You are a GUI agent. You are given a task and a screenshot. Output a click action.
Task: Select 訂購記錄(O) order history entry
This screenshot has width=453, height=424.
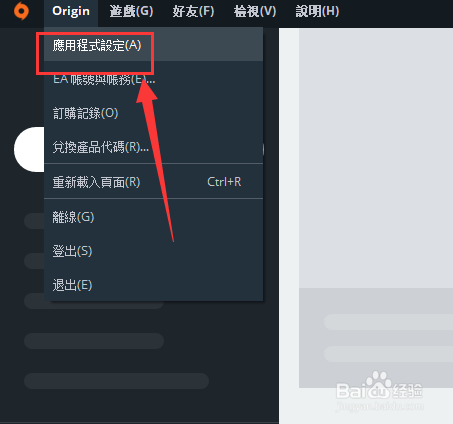(x=153, y=113)
